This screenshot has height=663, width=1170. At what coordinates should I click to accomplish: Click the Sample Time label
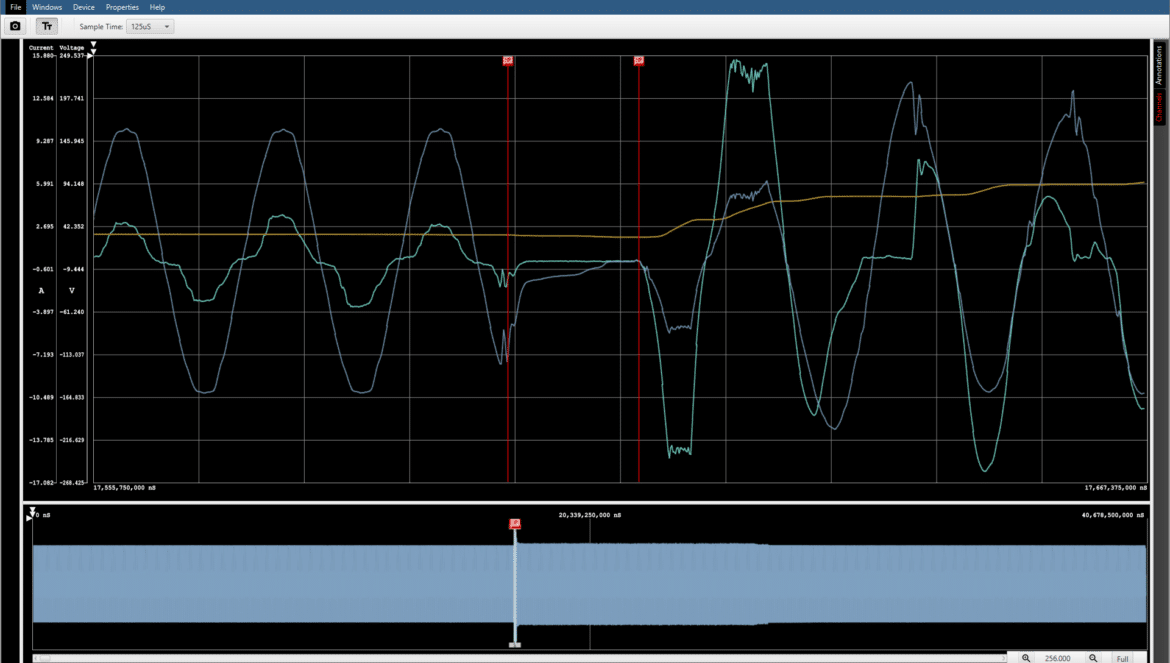101,27
